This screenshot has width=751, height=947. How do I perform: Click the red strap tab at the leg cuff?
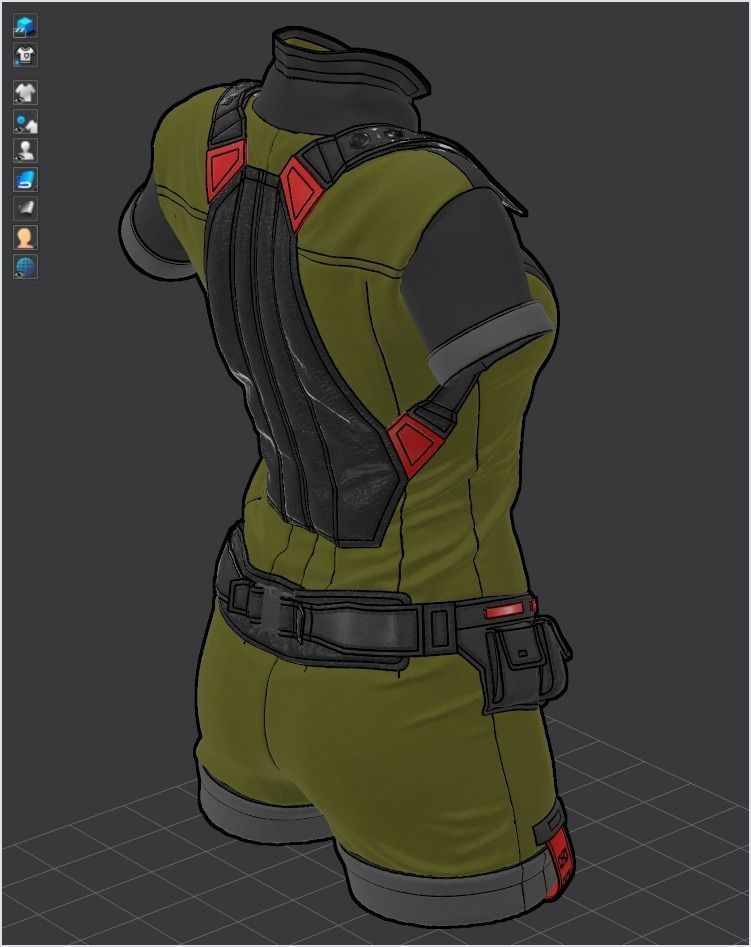(561, 865)
